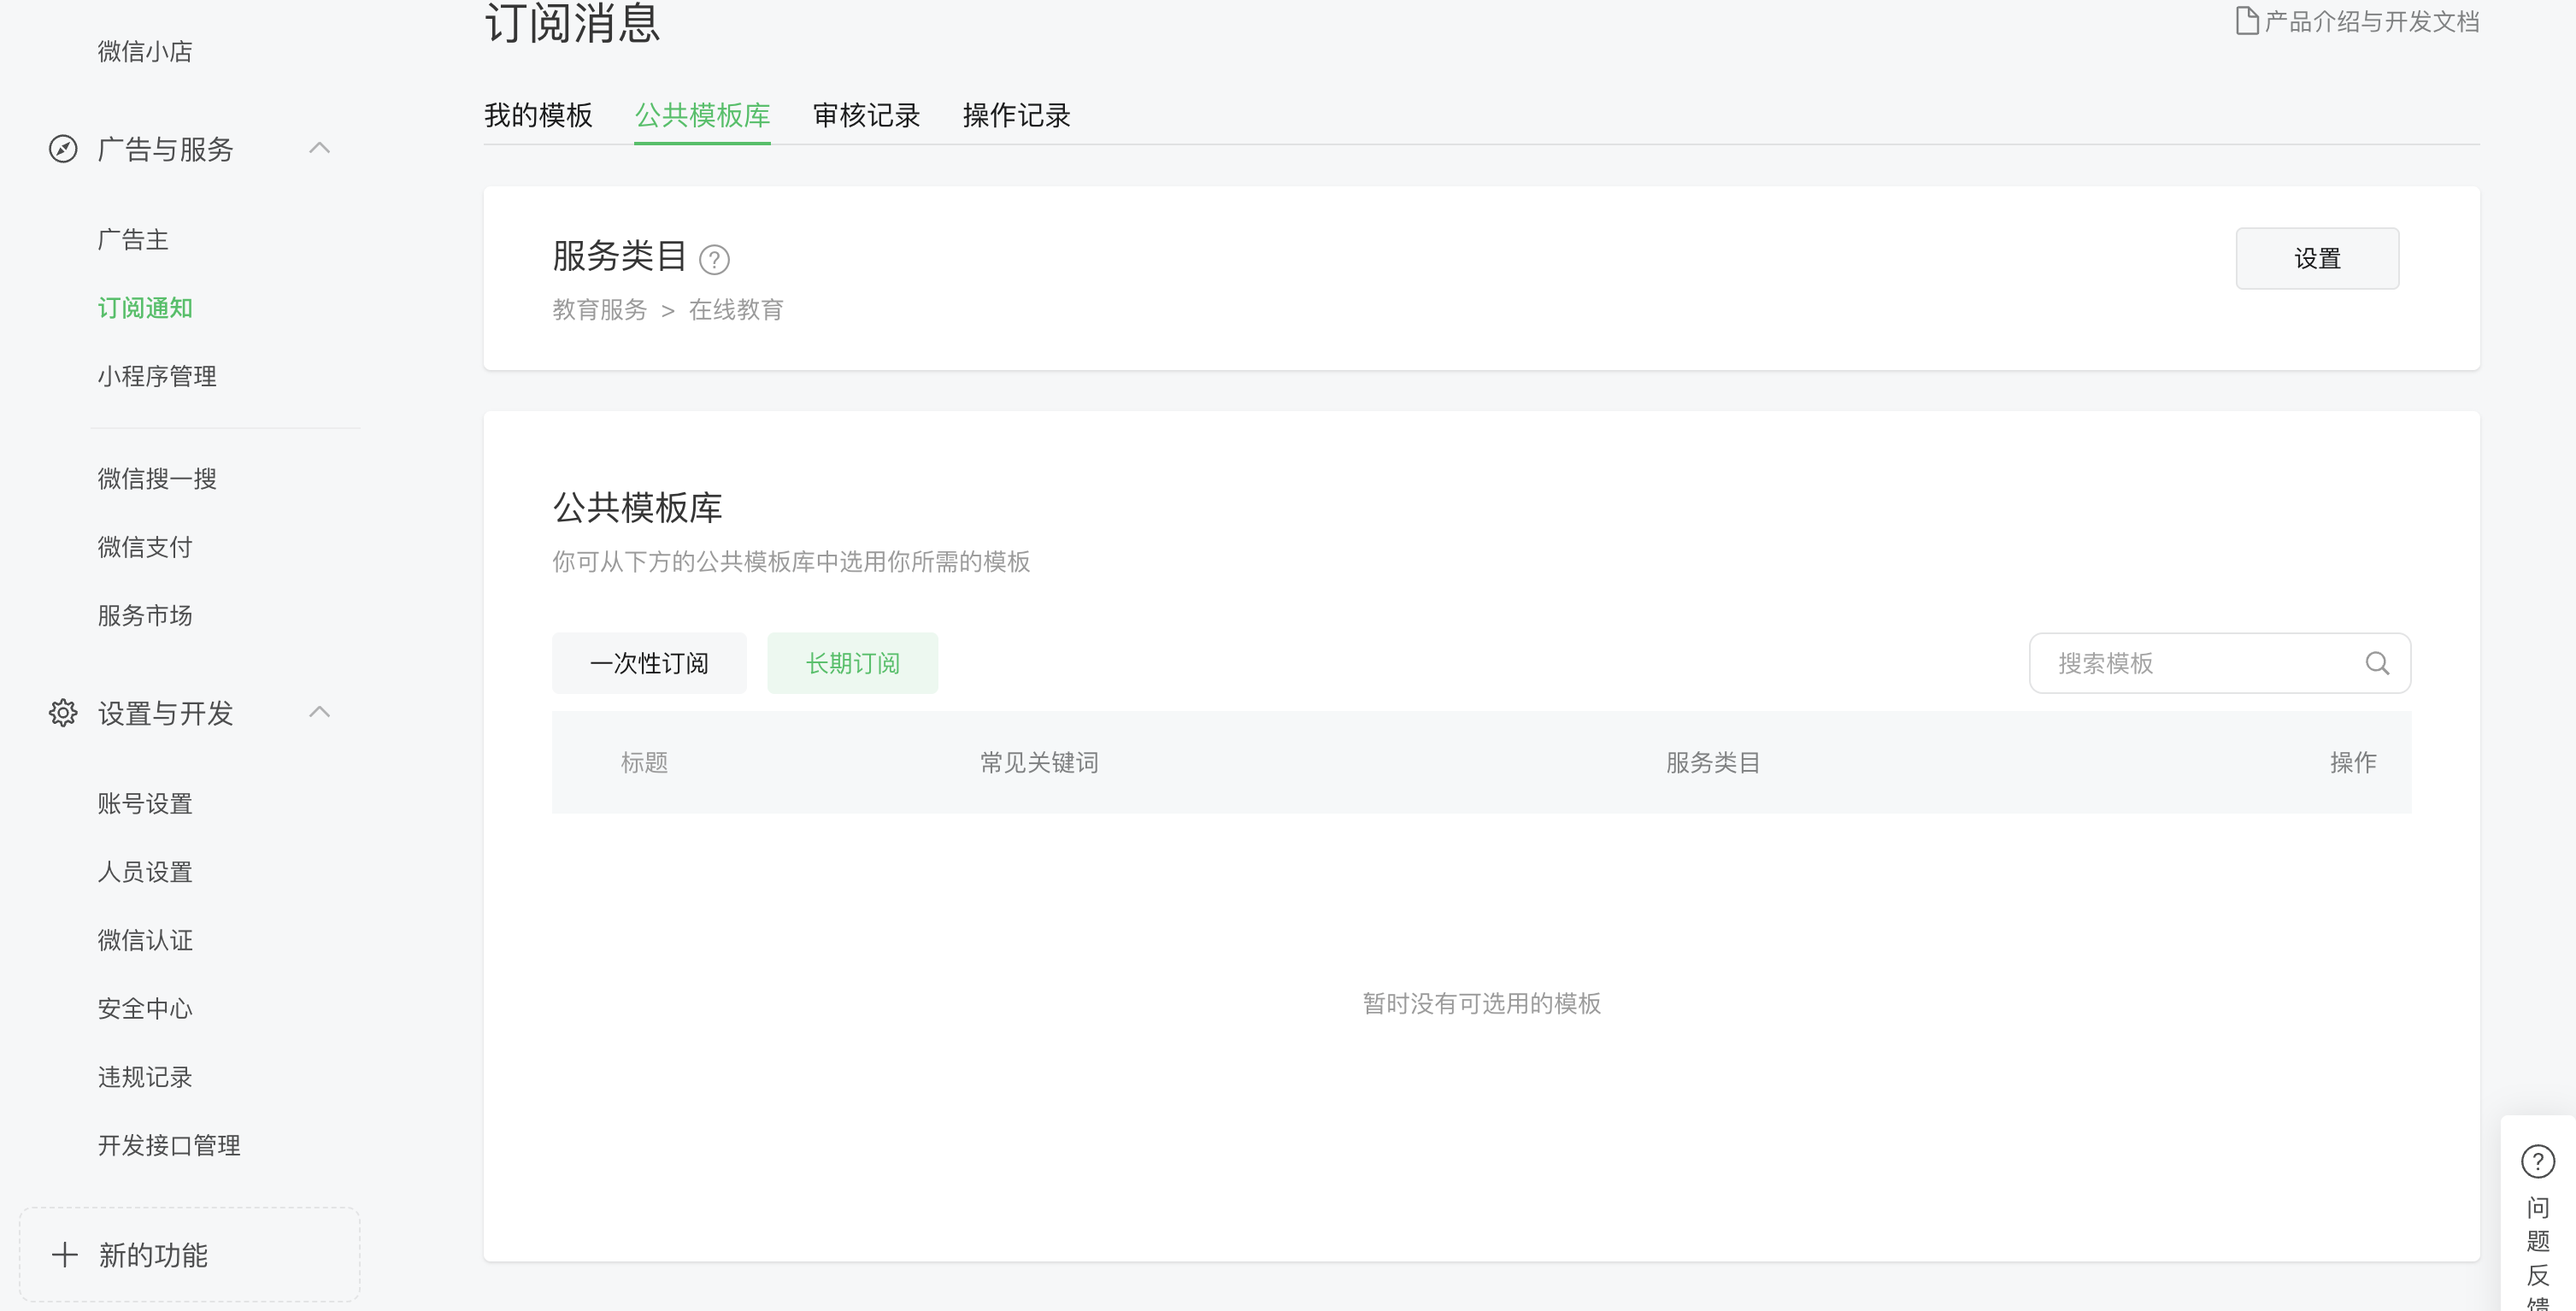Image resolution: width=2576 pixels, height=1311 pixels.
Task: Collapse the 设置与开发 section chevron
Action: pyautogui.click(x=320, y=712)
